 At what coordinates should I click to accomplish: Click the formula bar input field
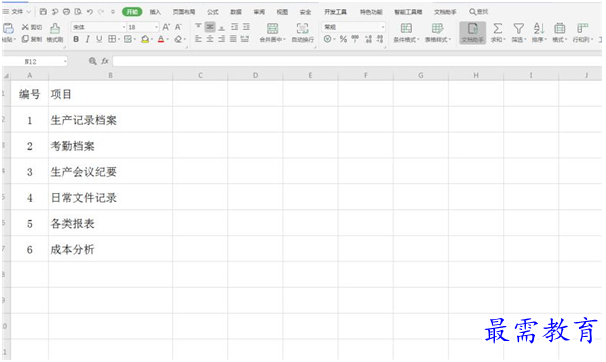[357, 61]
